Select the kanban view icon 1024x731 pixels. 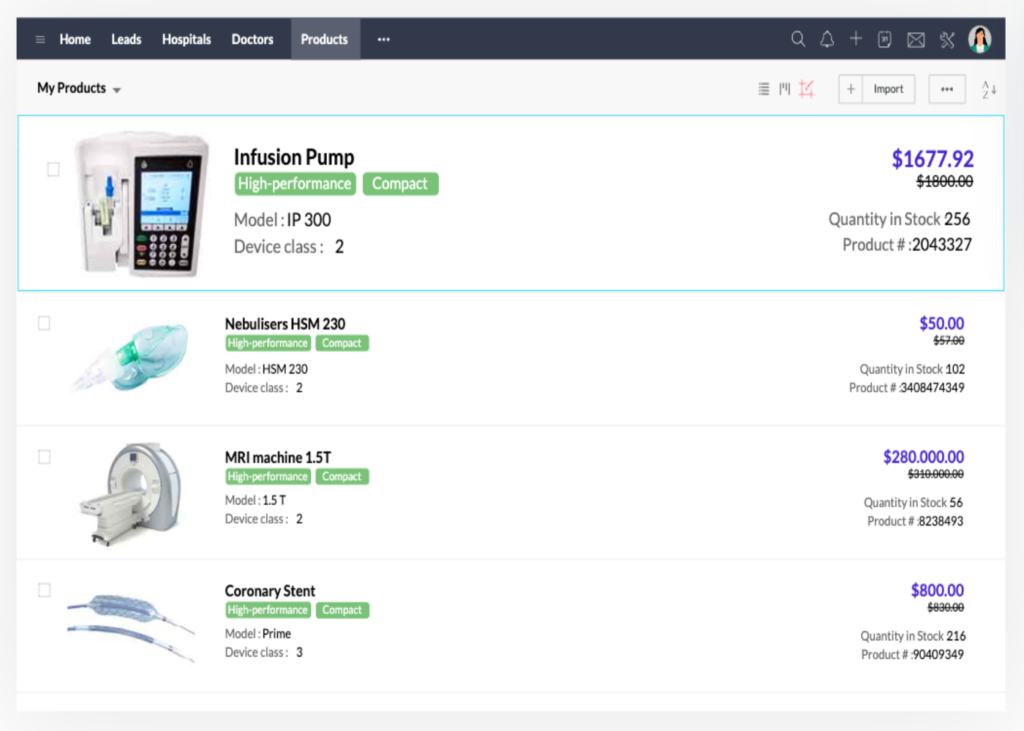[783, 88]
